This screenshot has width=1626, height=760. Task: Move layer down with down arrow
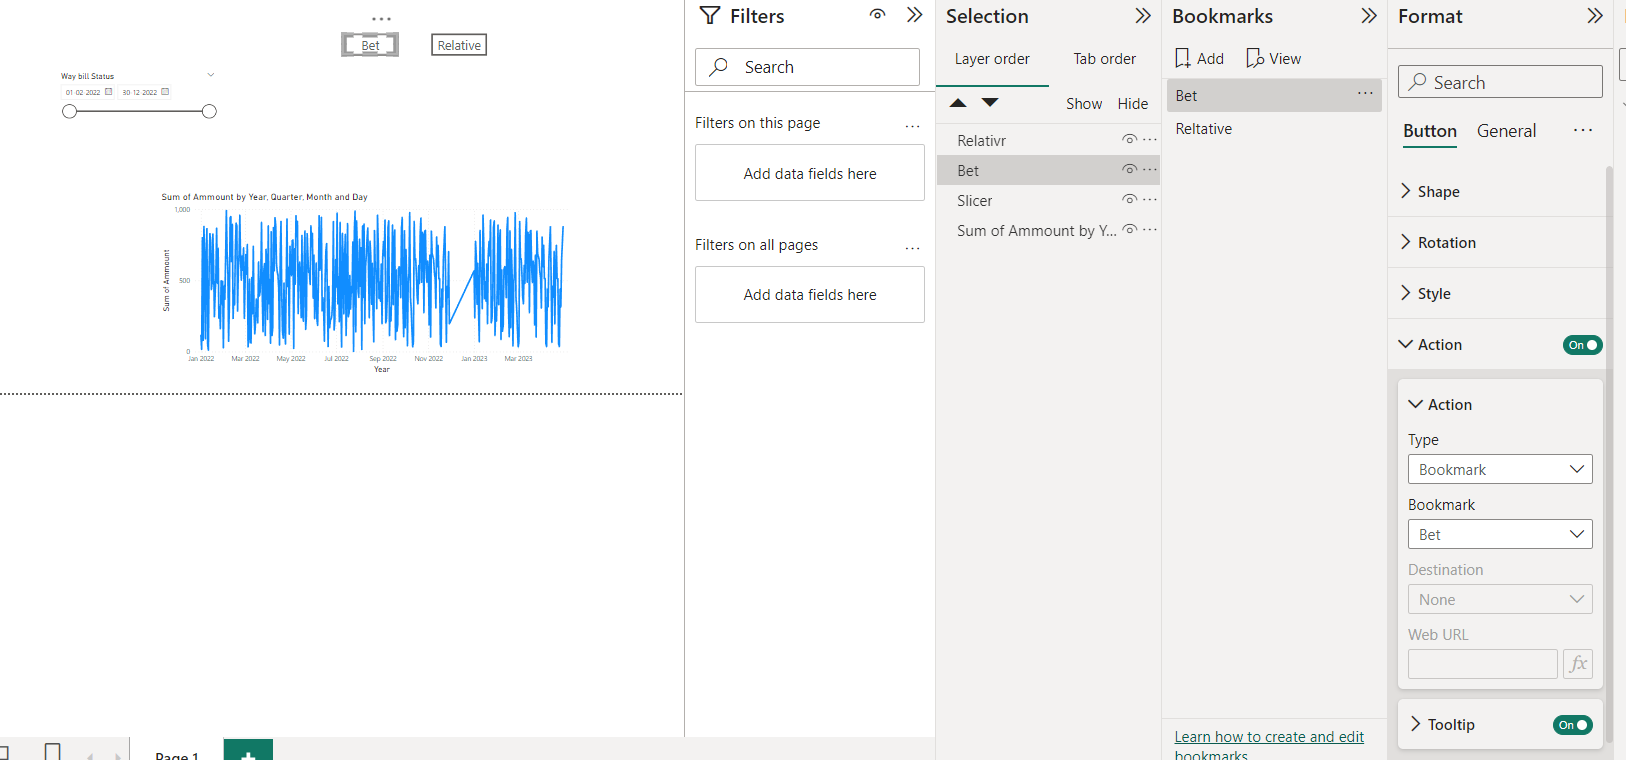tap(990, 103)
